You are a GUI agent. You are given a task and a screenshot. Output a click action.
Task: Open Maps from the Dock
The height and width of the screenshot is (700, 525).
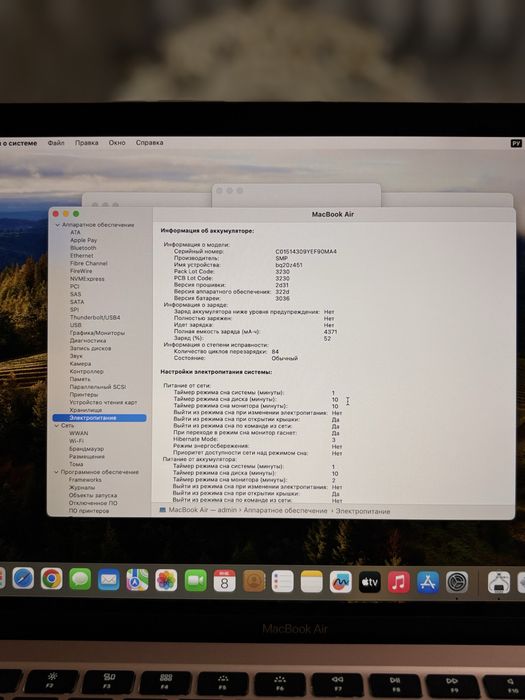[x=138, y=580]
